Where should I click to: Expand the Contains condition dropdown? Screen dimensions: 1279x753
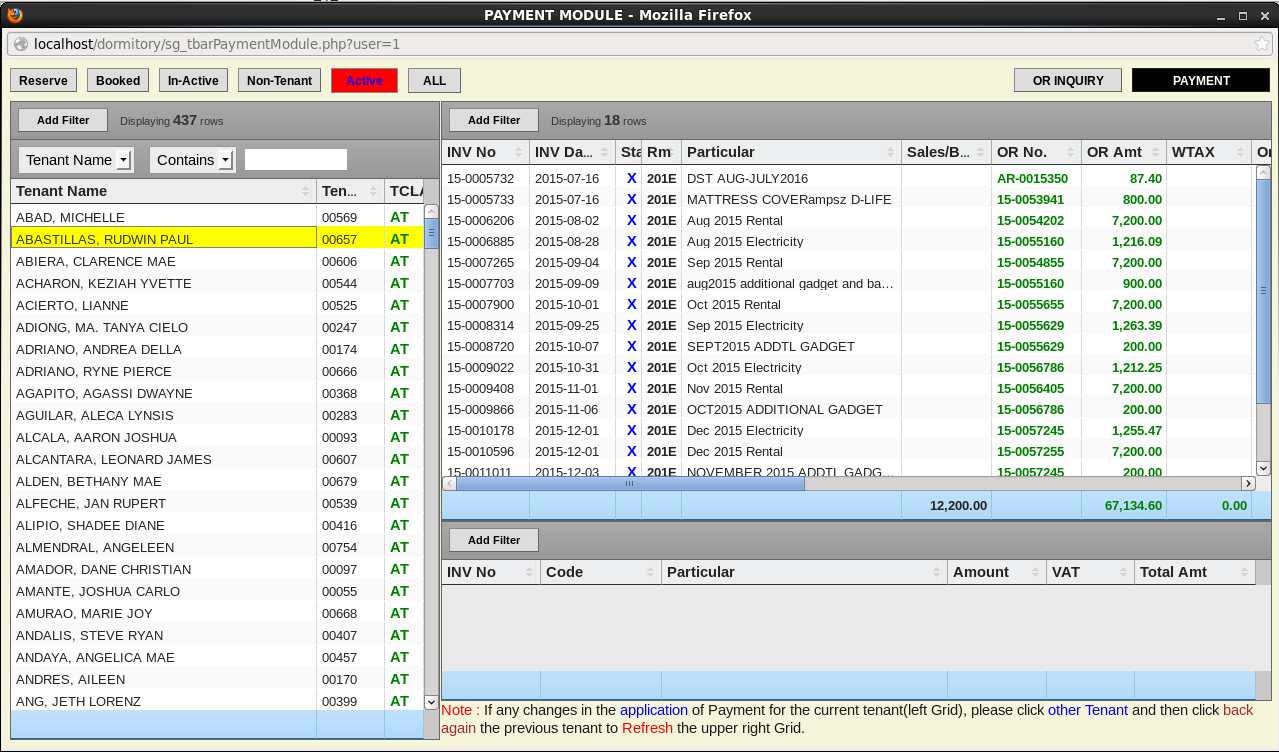click(225, 160)
